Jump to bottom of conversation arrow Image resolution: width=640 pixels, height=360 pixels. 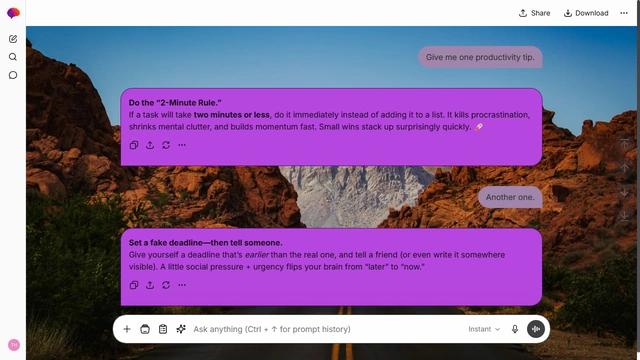[x=624, y=215]
